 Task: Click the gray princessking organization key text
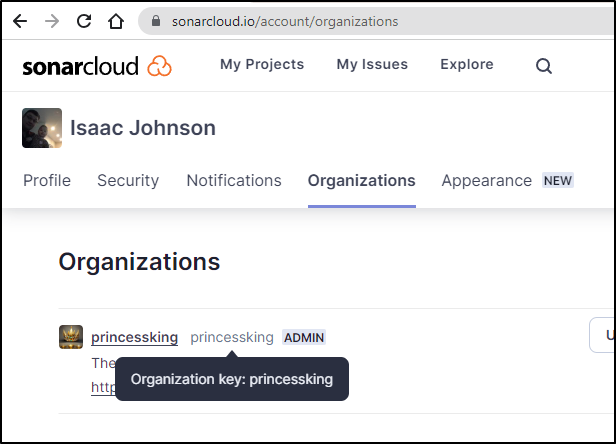pos(232,337)
